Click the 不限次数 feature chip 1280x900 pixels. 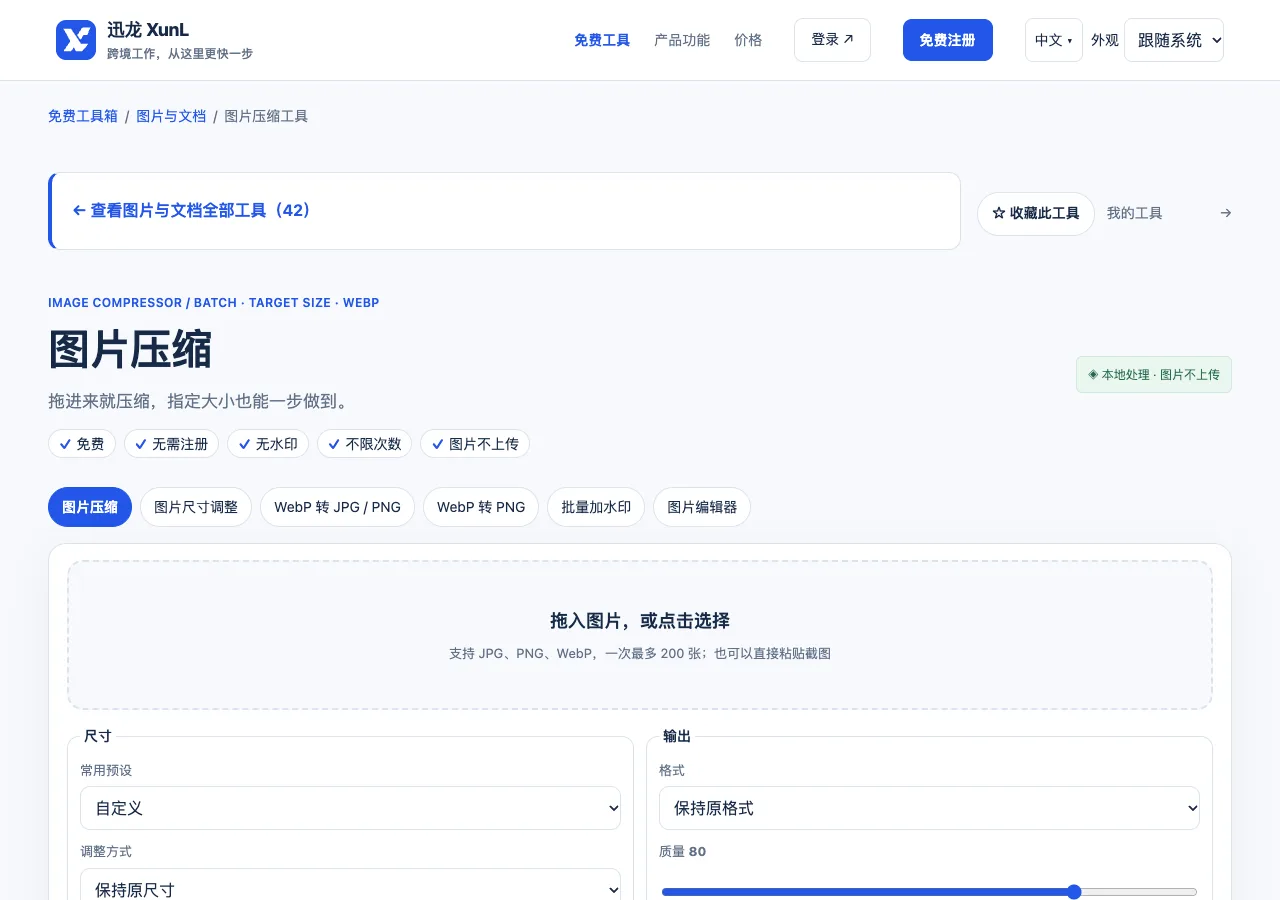(x=364, y=444)
